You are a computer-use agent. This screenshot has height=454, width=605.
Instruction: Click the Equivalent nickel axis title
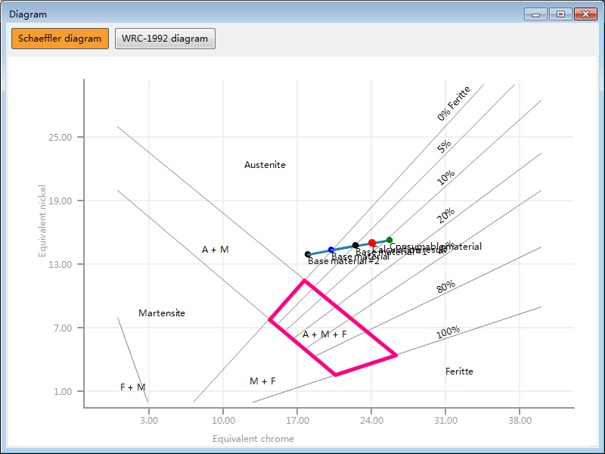[x=43, y=220]
